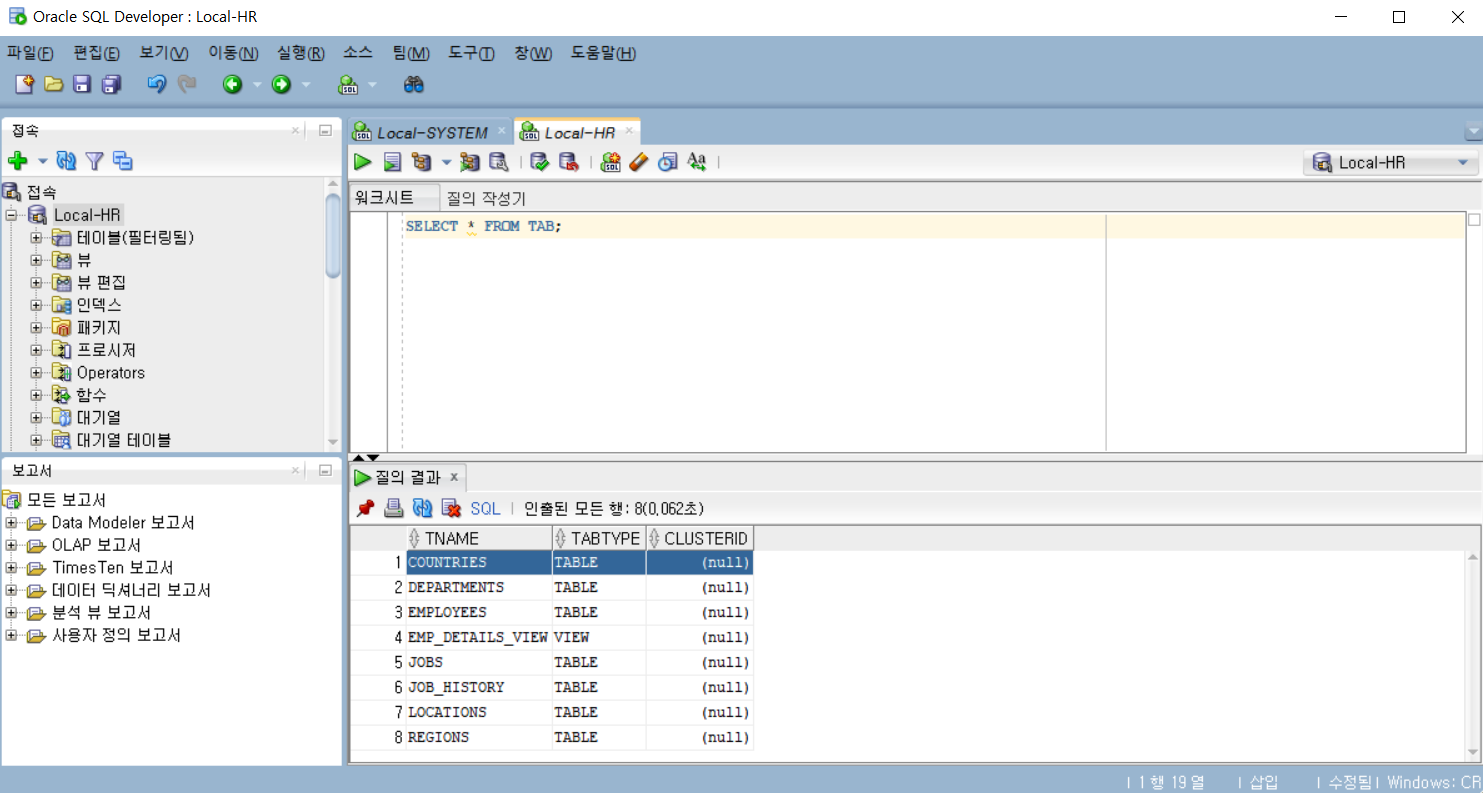Click the SELECT * FROM TAB; line in editor
The height and width of the screenshot is (793, 1483).
[x=484, y=226]
